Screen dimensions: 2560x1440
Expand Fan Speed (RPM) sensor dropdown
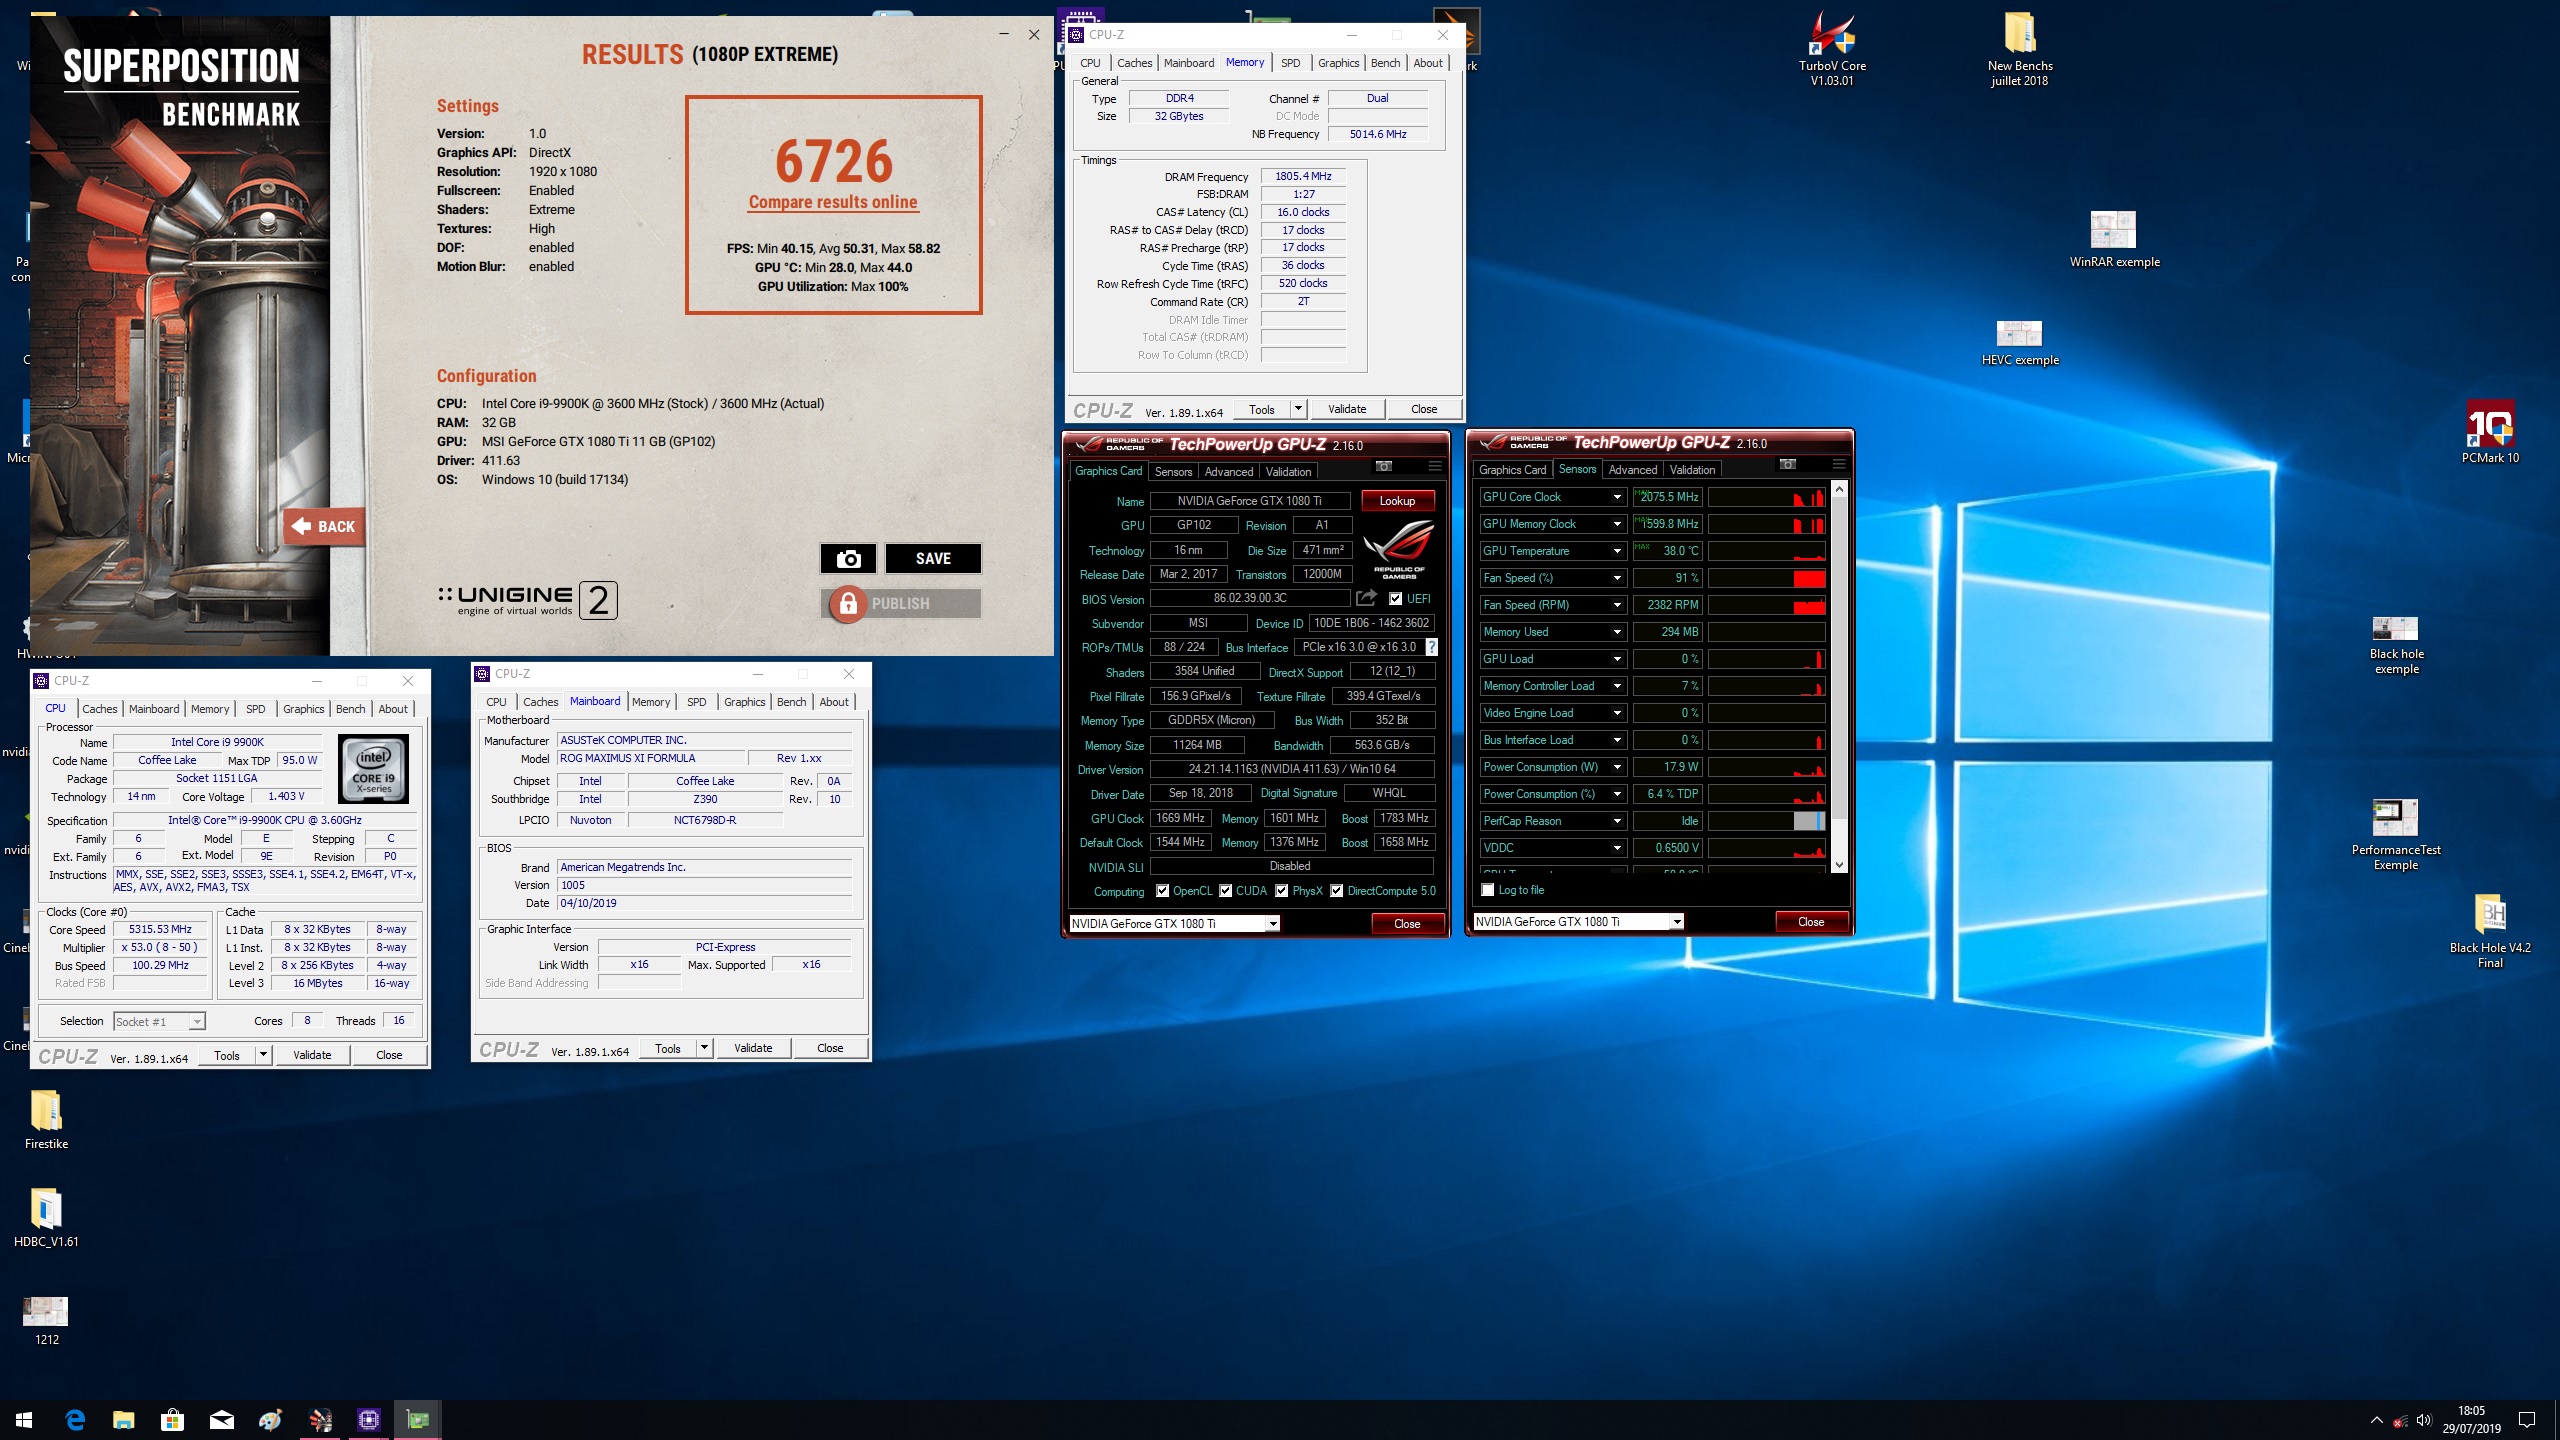[x=1617, y=605]
